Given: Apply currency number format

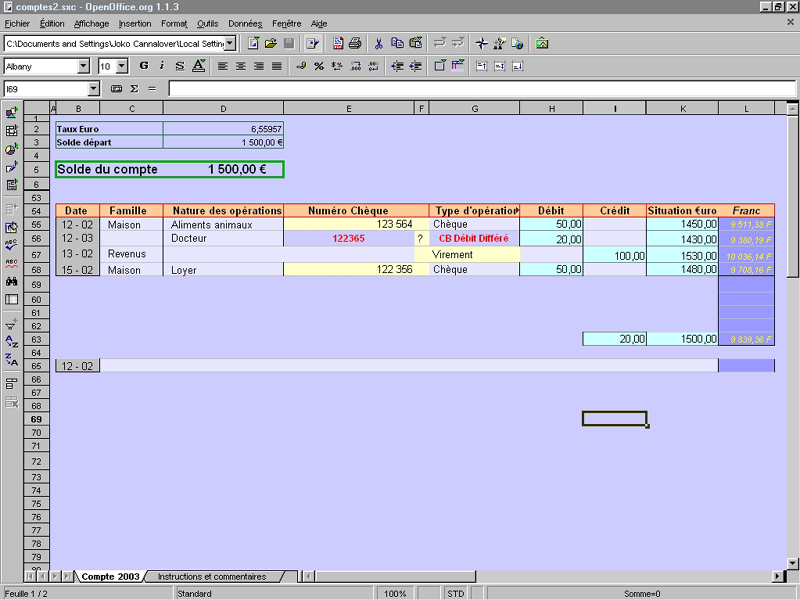Looking at the screenshot, I should pyautogui.click(x=301, y=66).
